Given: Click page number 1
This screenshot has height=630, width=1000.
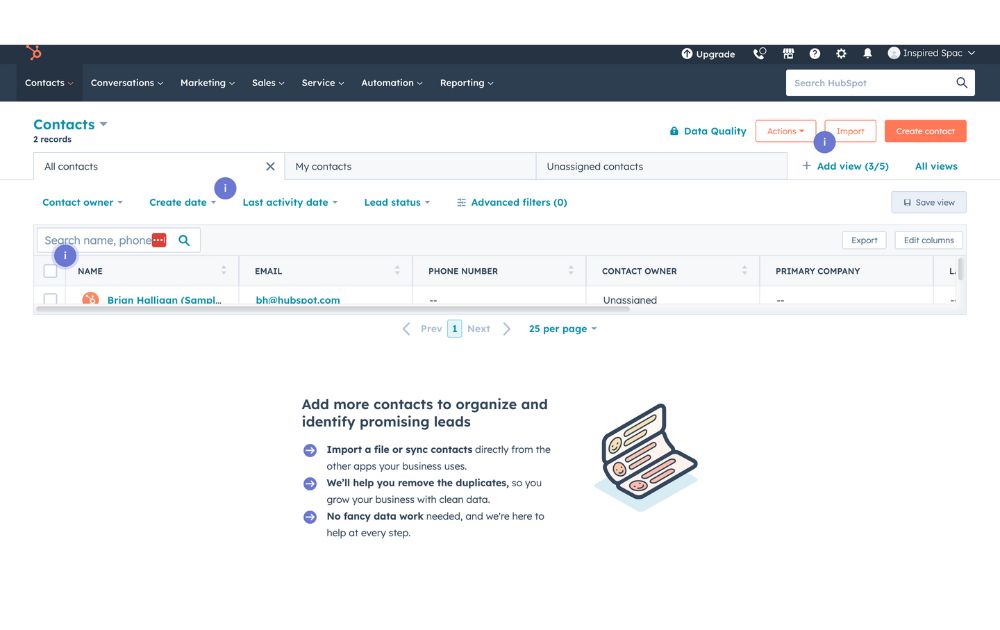Looking at the screenshot, I should pyautogui.click(x=454, y=329).
